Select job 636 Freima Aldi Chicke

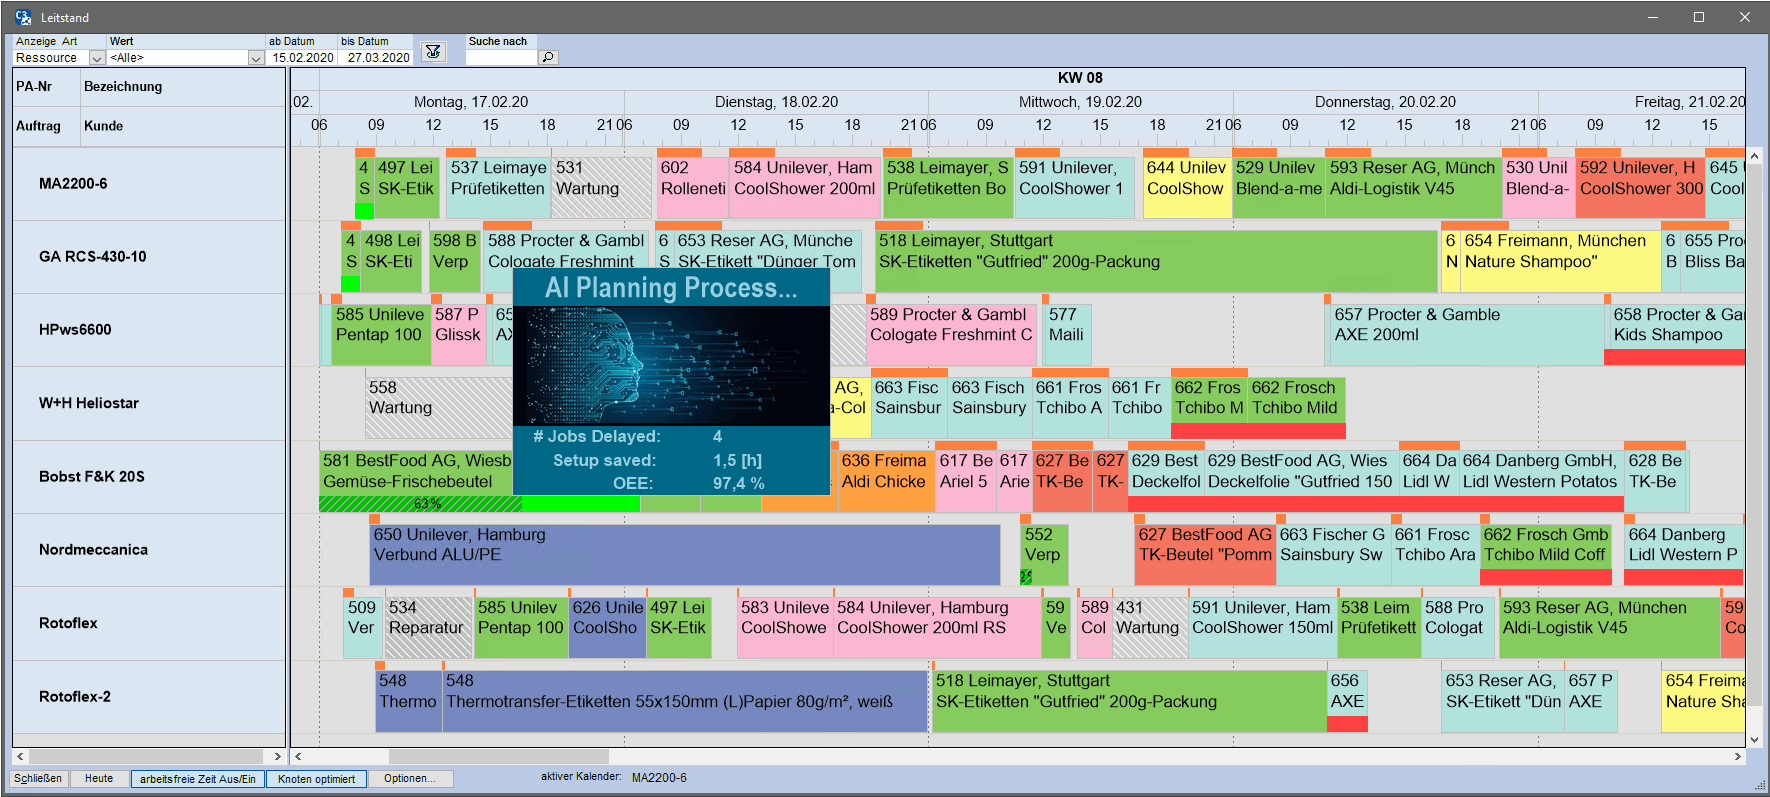point(885,480)
